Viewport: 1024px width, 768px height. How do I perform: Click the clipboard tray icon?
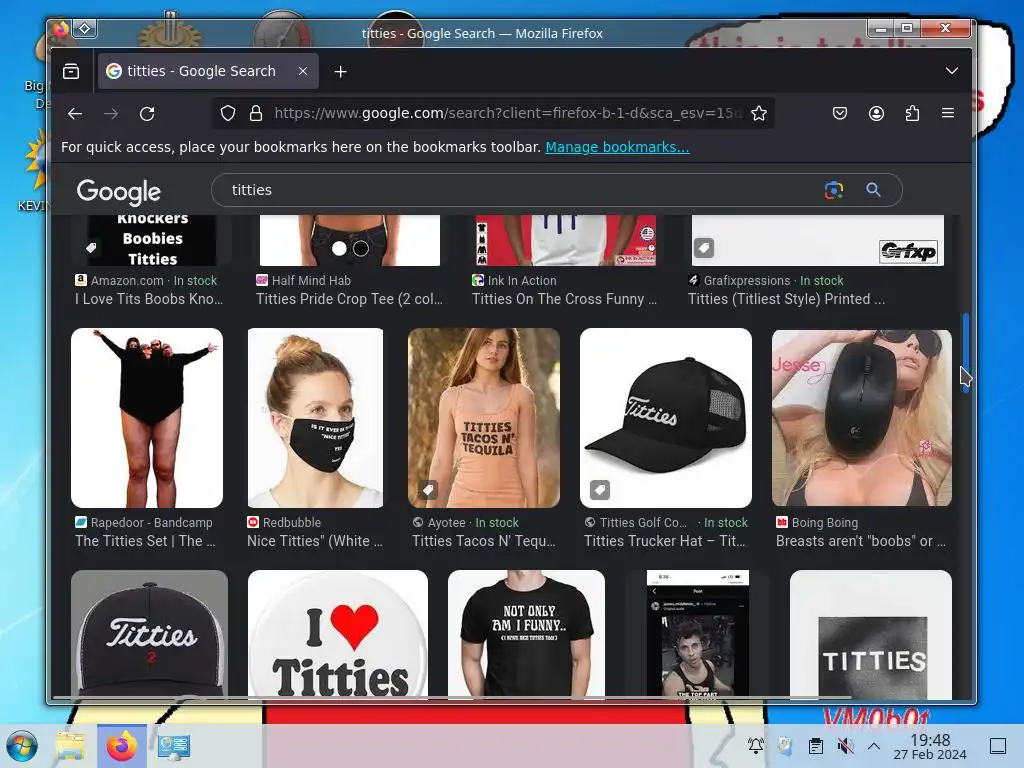(815, 746)
